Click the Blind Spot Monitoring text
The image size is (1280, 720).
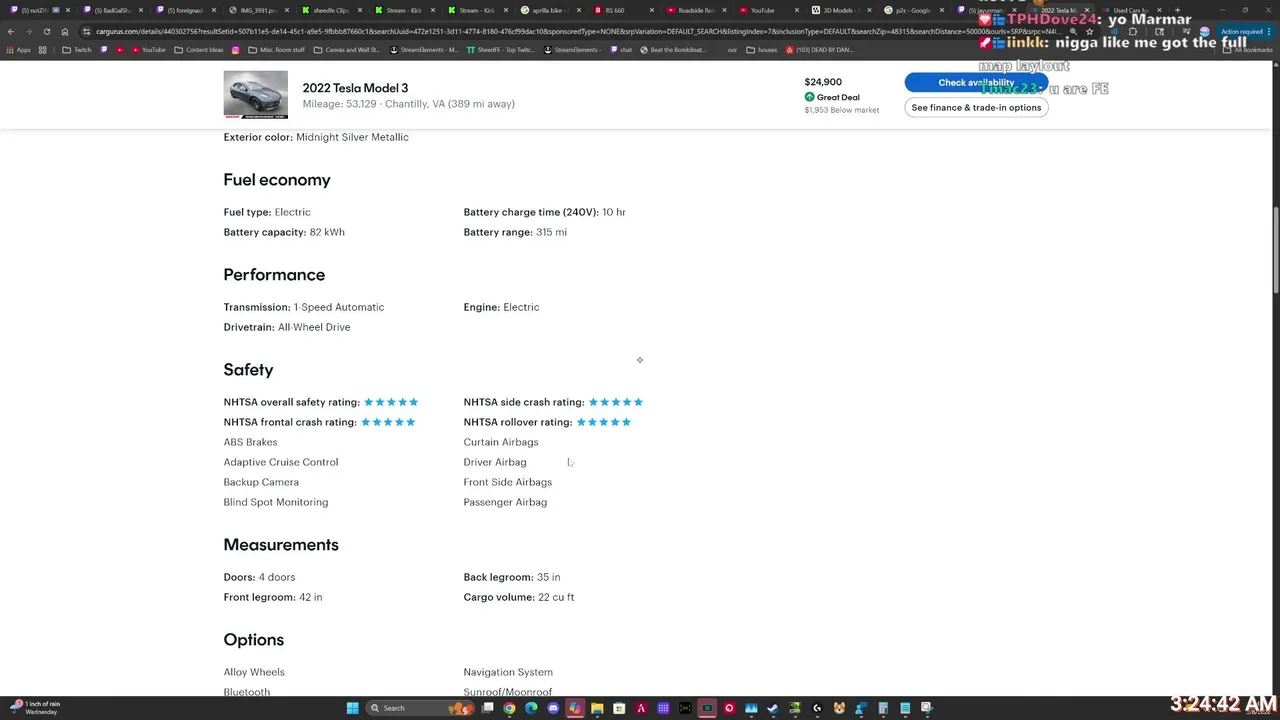276,502
